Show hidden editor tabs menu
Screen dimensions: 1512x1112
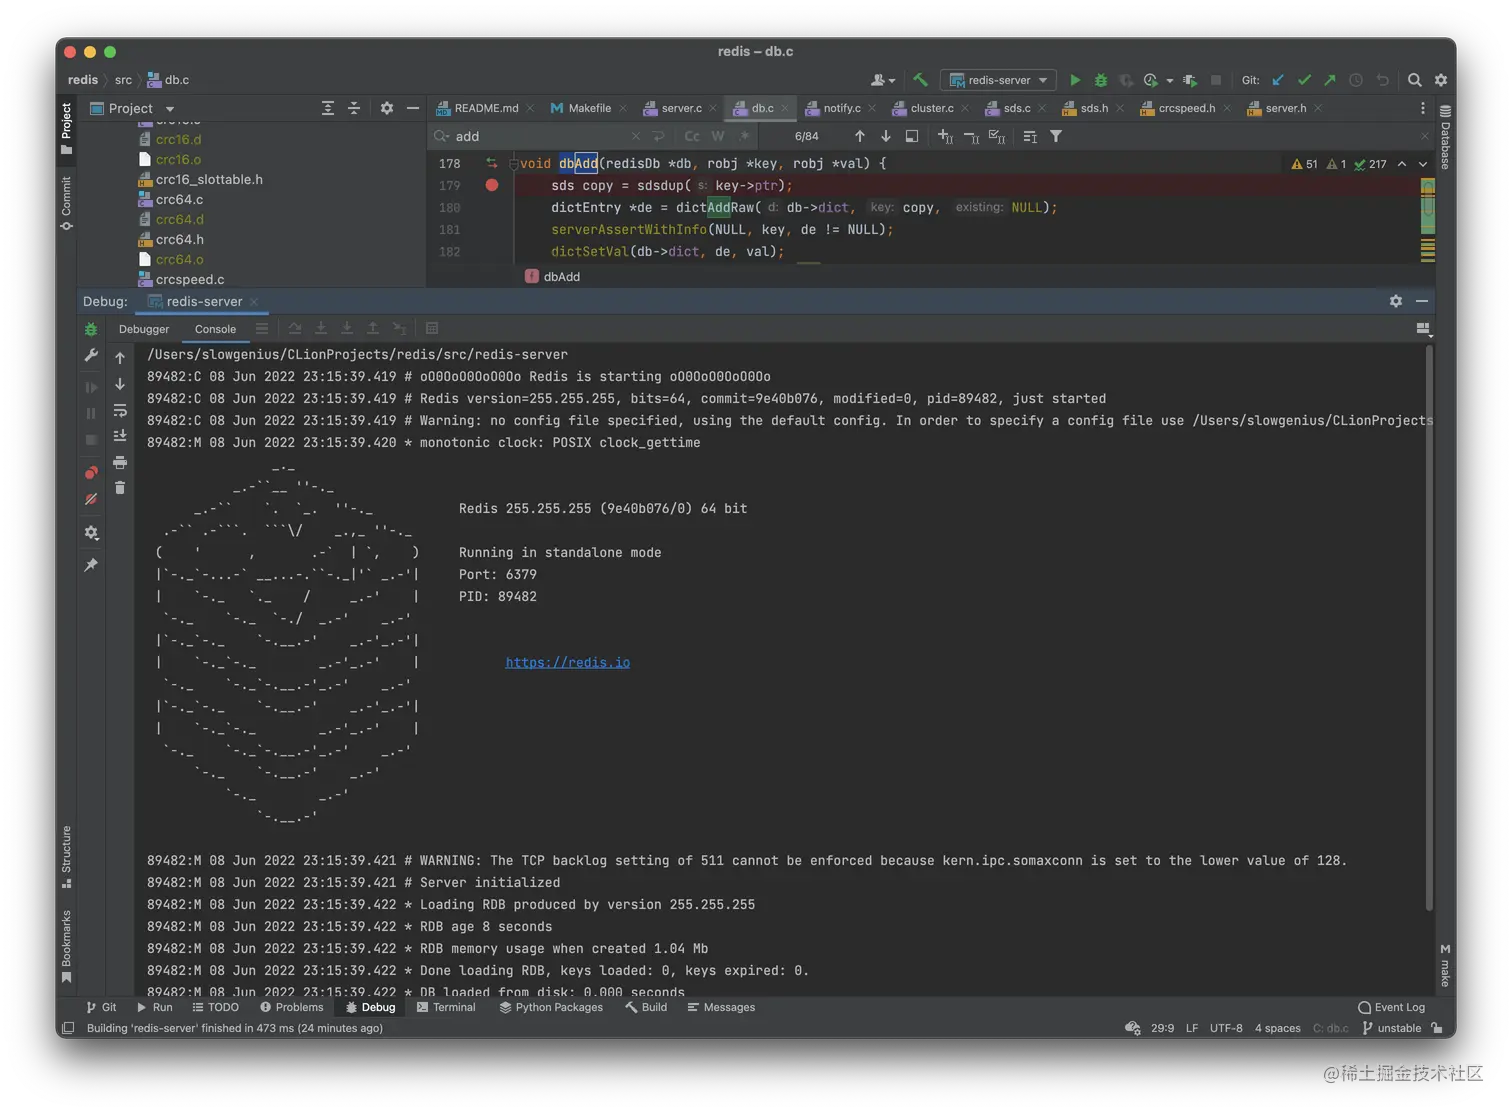pyautogui.click(x=1423, y=108)
